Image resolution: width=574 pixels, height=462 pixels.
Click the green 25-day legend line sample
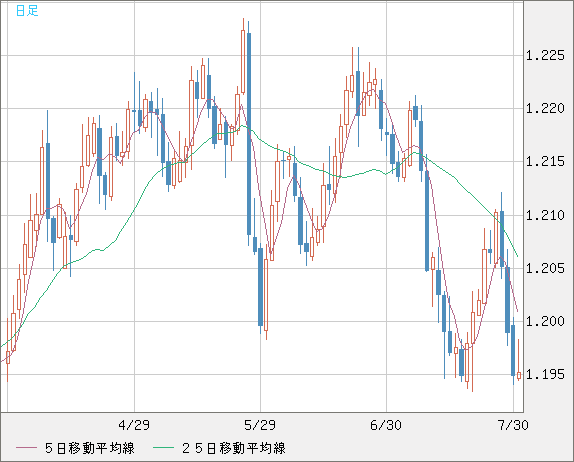(x=163, y=448)
